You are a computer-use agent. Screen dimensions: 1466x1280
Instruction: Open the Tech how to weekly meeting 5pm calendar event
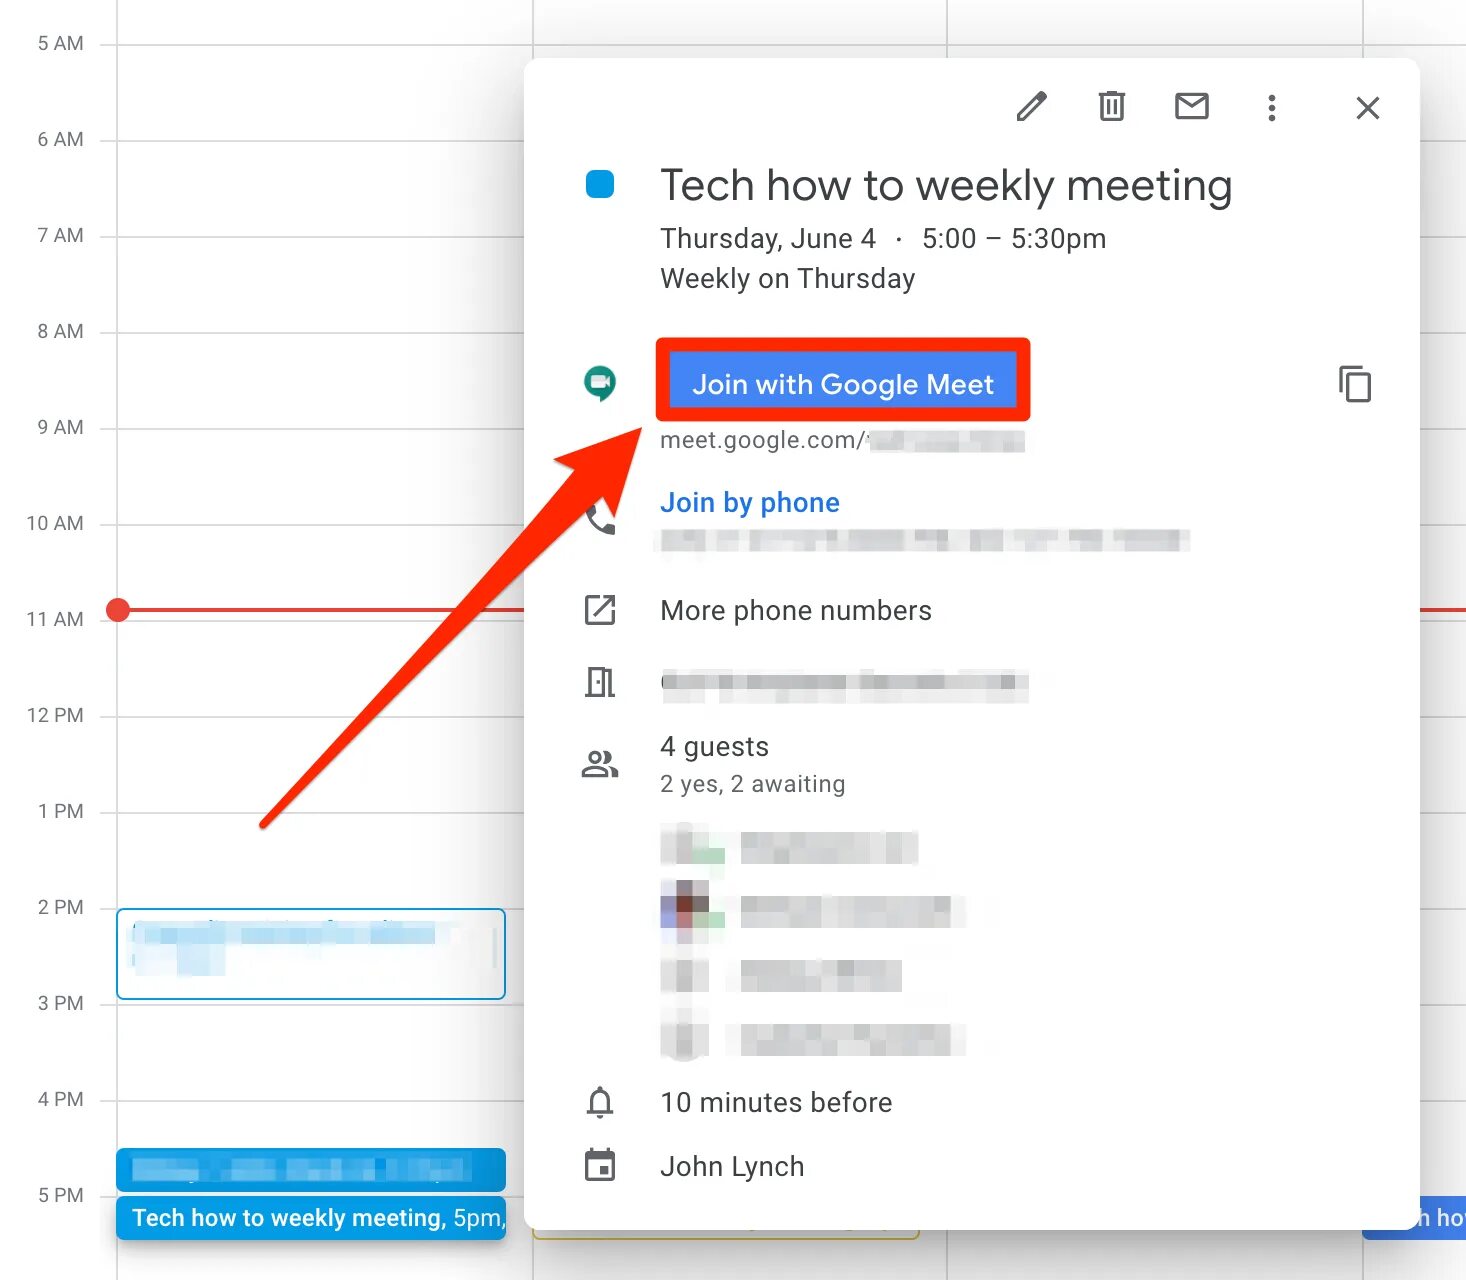click(x=311, y=1218)
